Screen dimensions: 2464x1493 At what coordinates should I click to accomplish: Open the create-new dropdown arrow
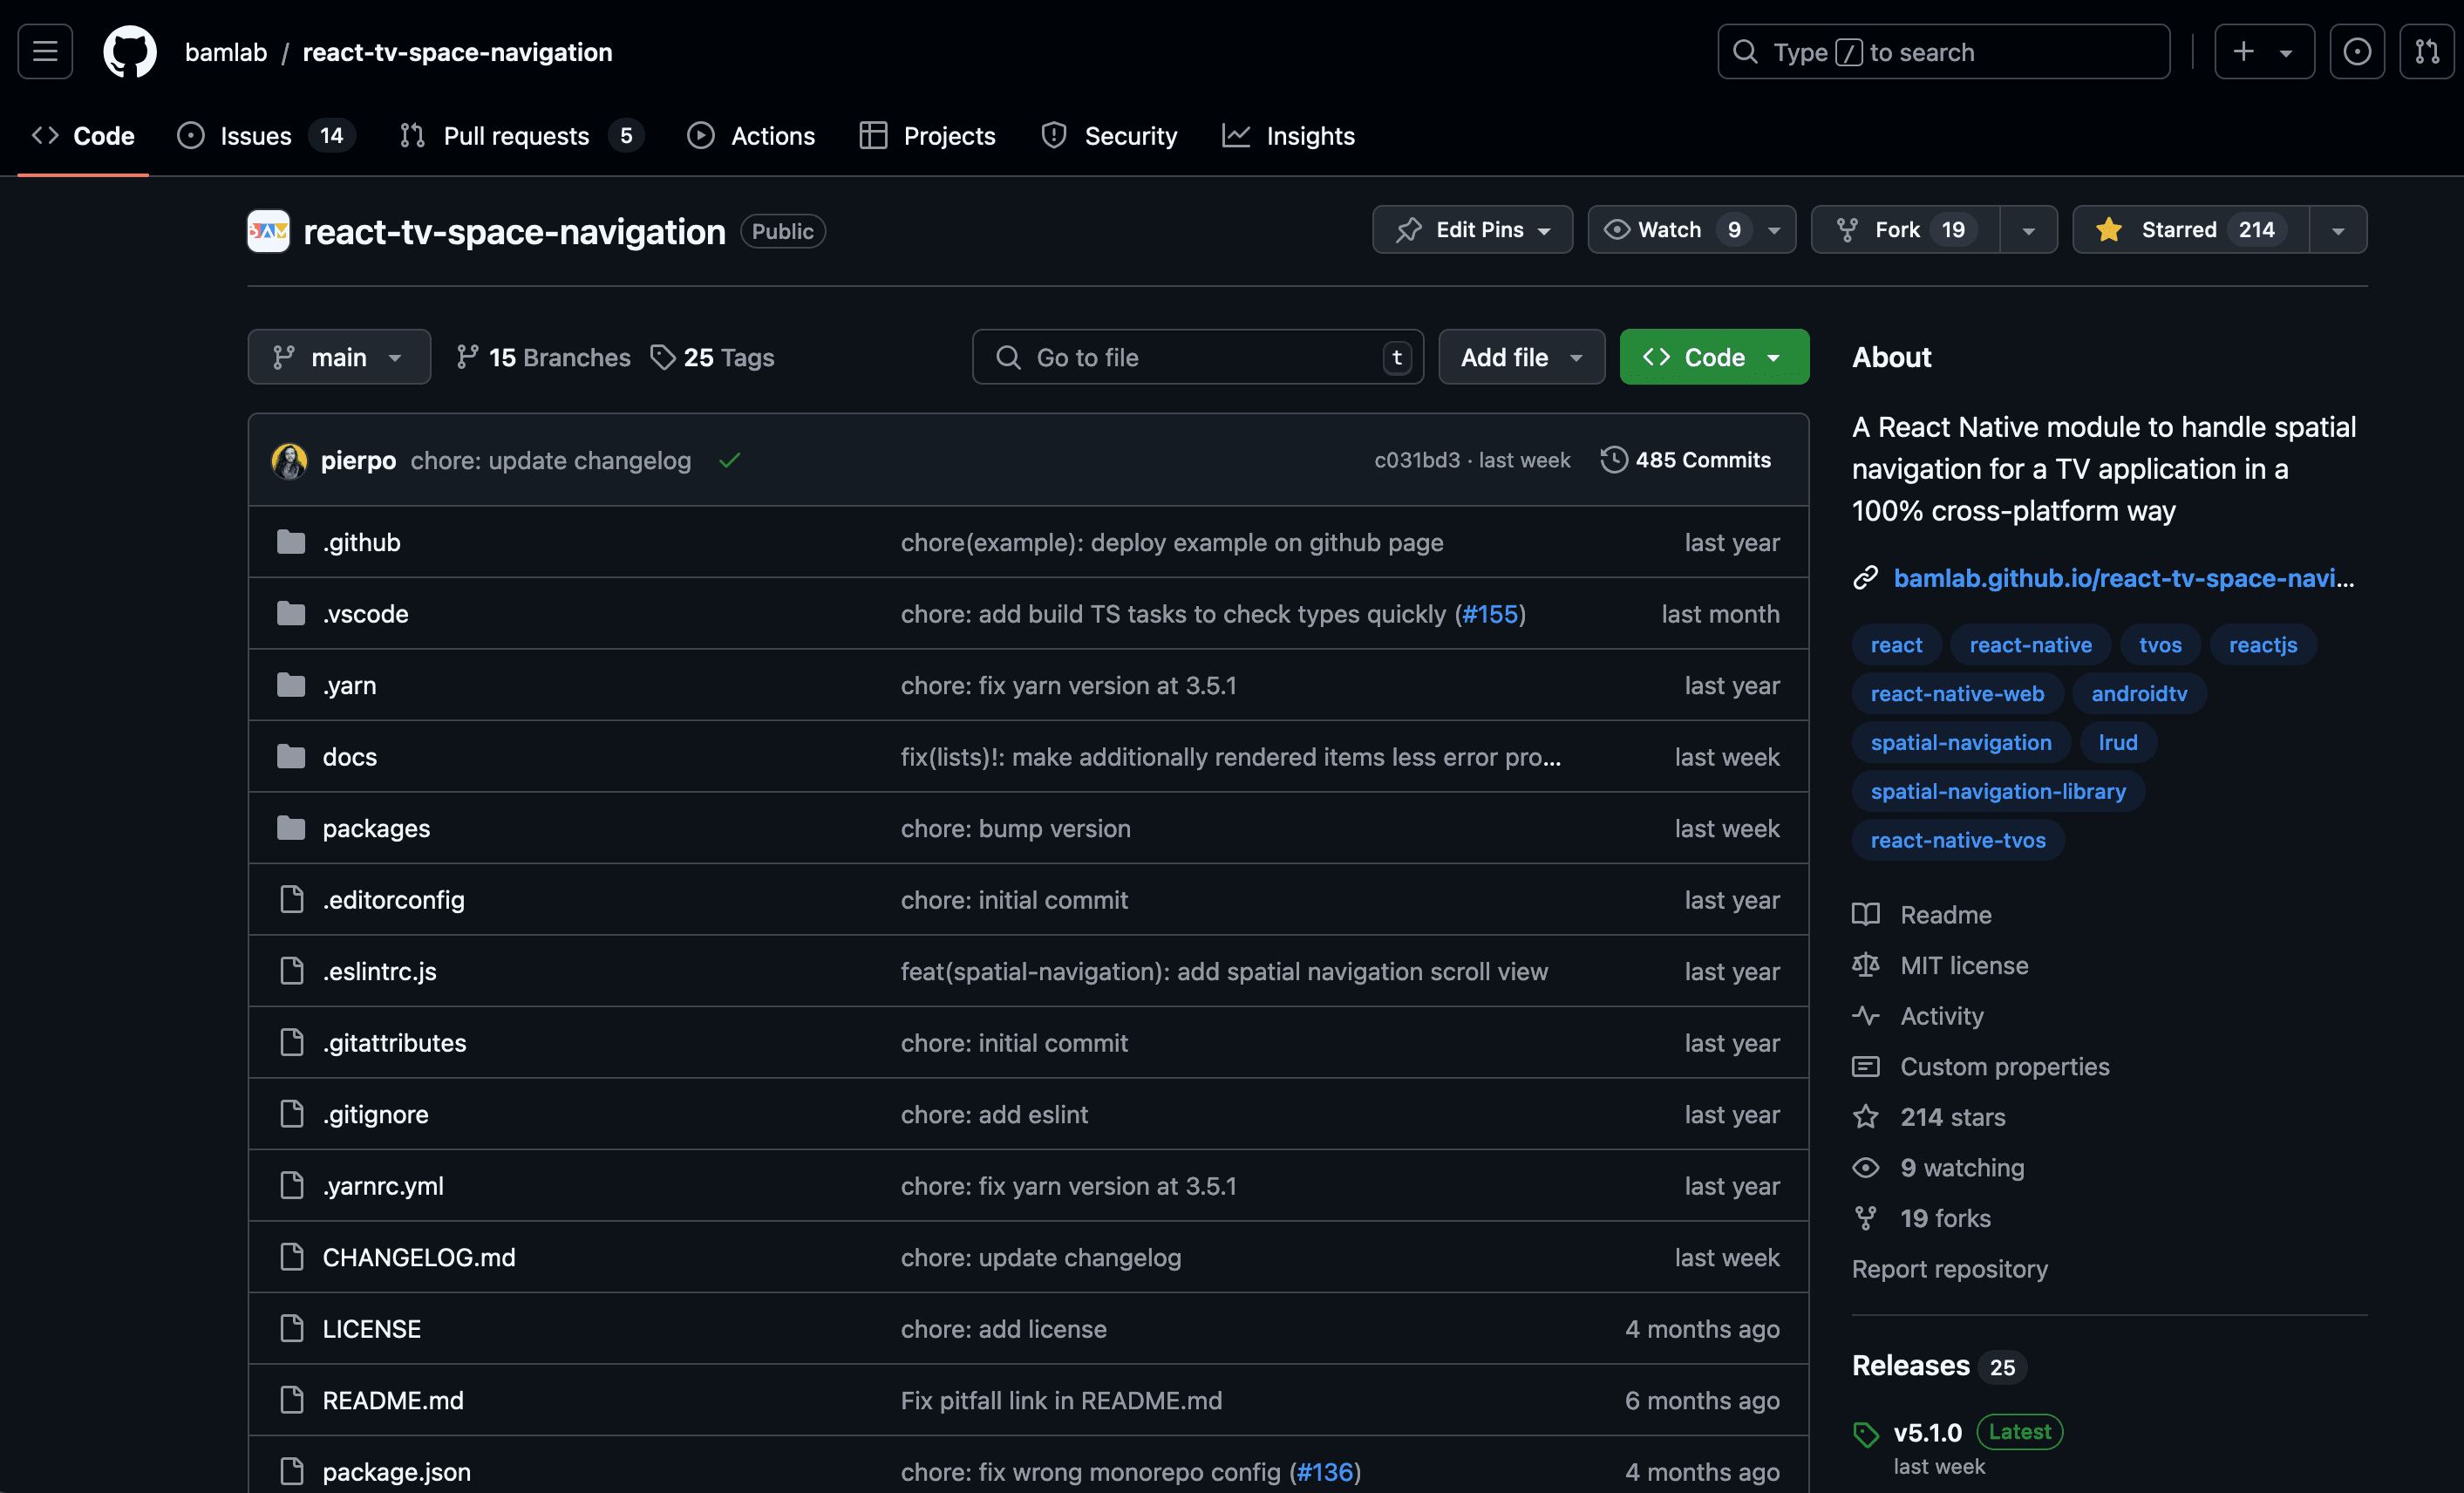pos(2286,53)
